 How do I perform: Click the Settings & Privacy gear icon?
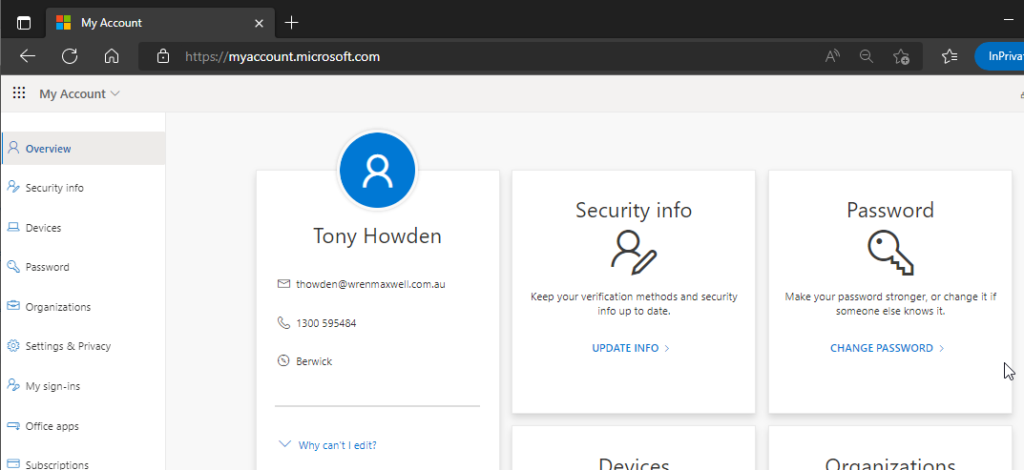pos(13,346)
